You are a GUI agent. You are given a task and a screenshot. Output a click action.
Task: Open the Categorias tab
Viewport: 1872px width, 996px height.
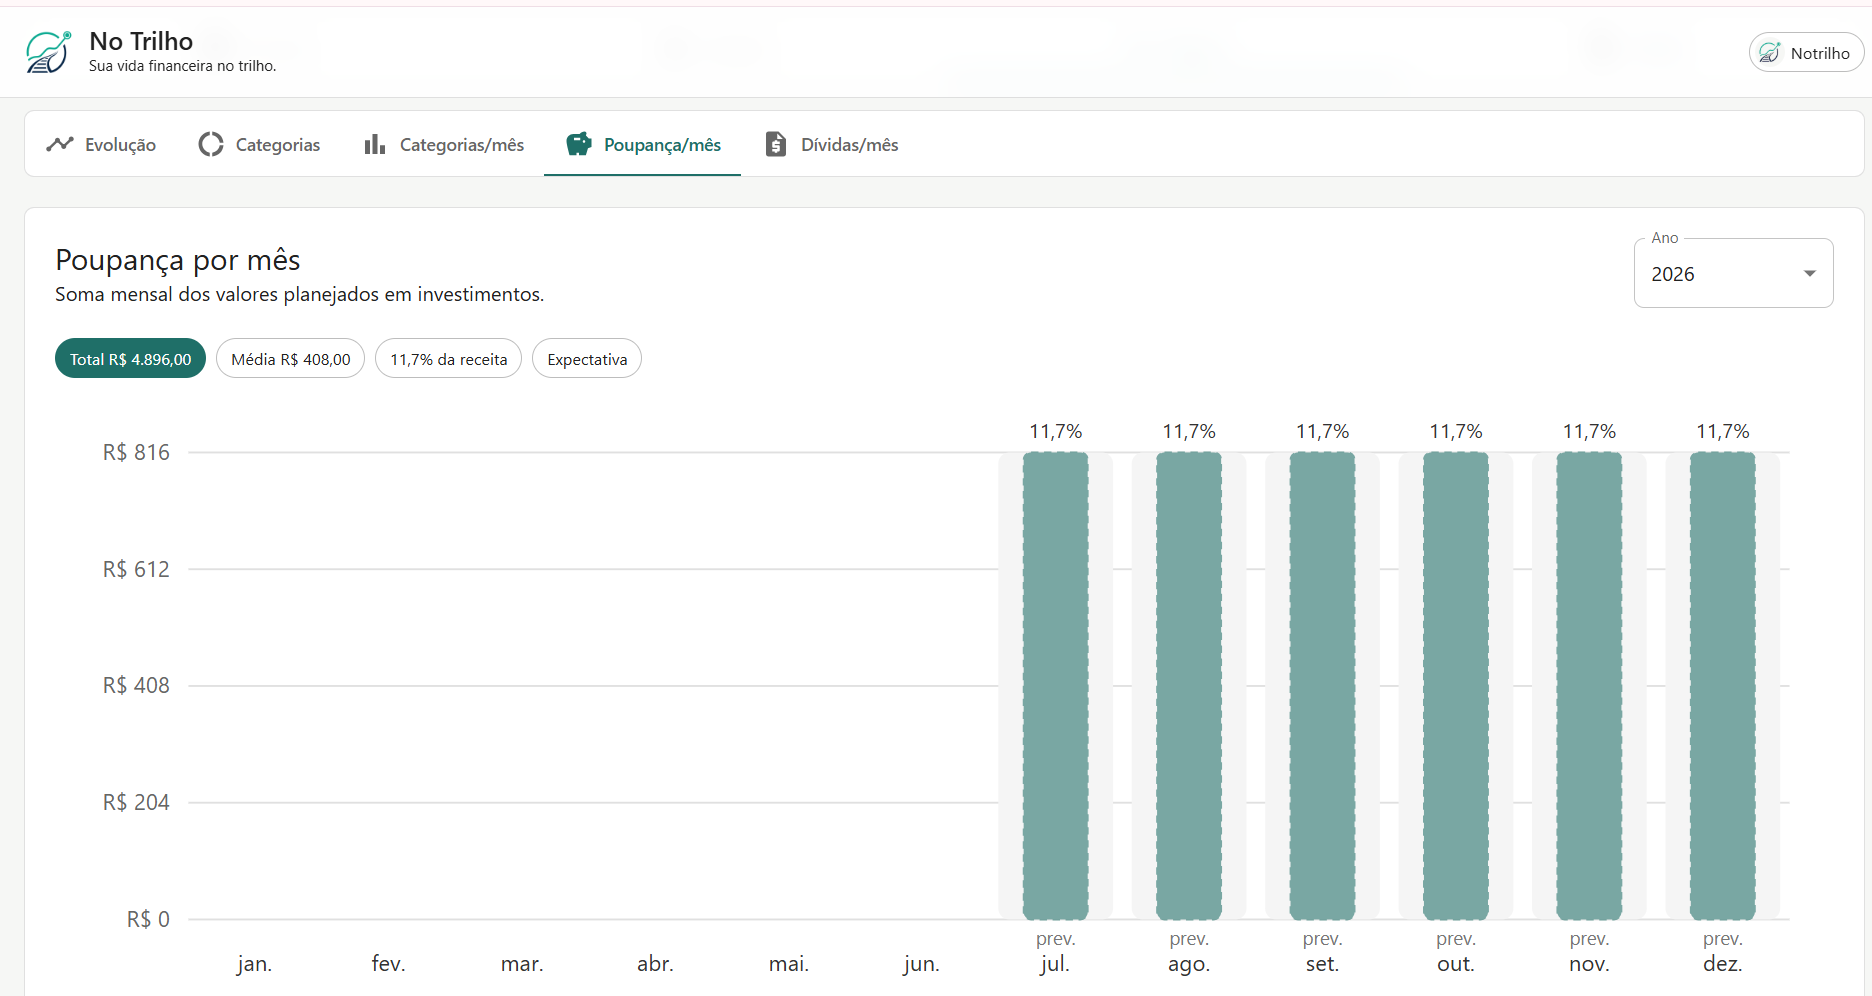coord(259,144)
